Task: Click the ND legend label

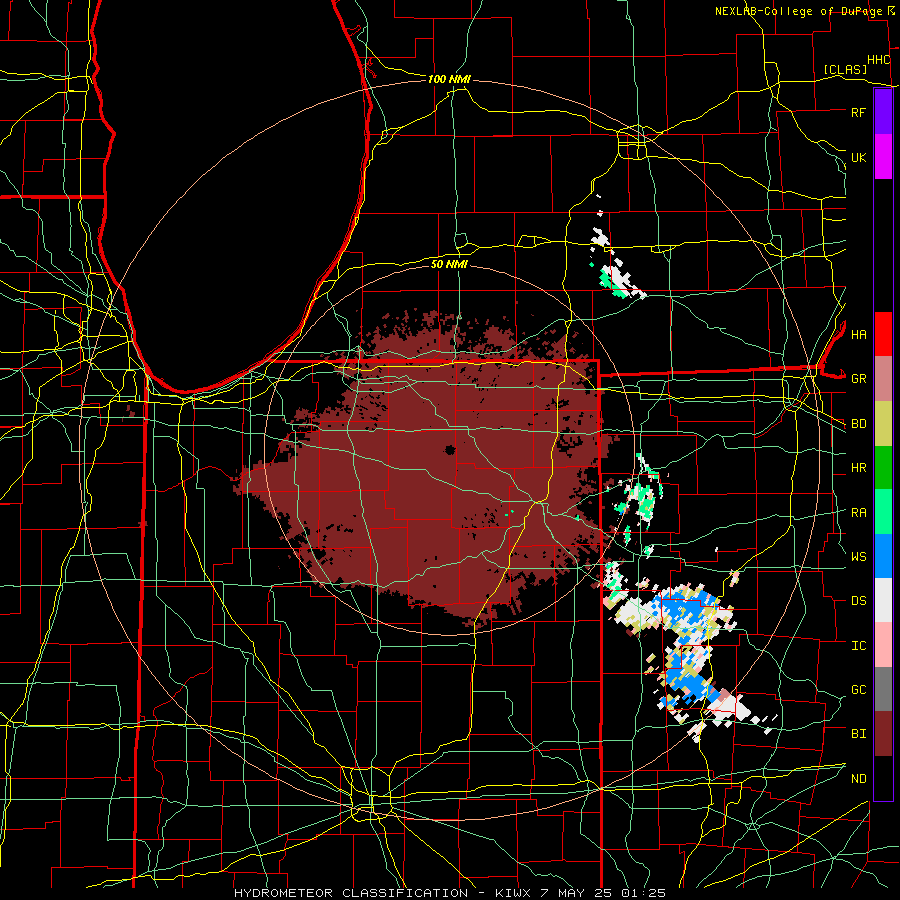Action: point(858,778)
